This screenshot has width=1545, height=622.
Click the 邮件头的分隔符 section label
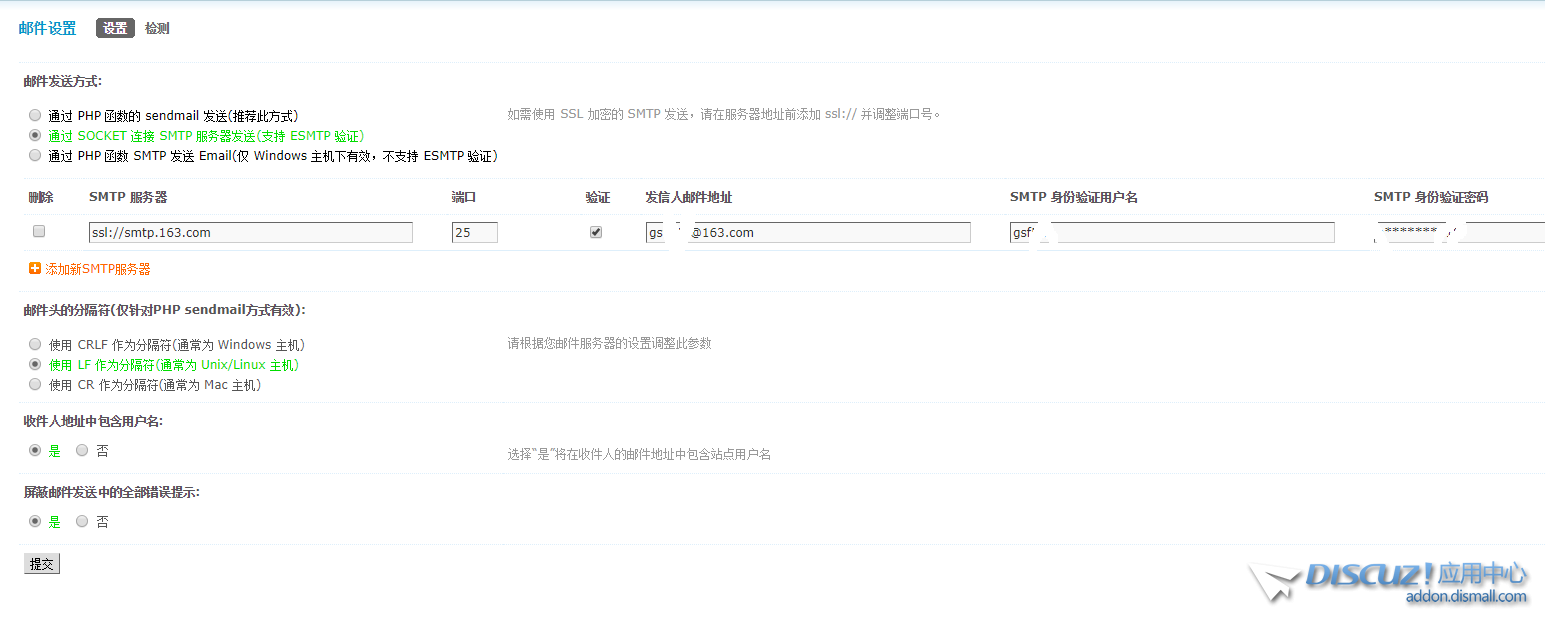coord(165,310)
